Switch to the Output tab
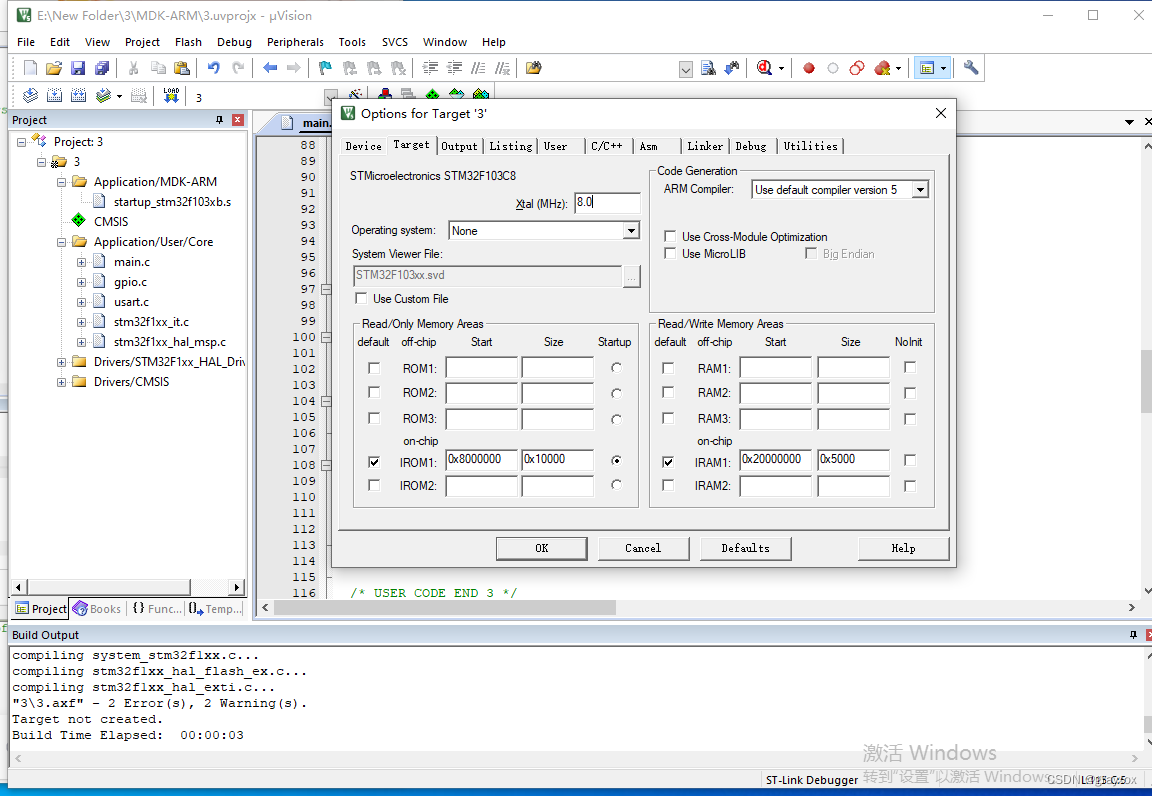1152x796 pixels. click(x=459, y=146)
